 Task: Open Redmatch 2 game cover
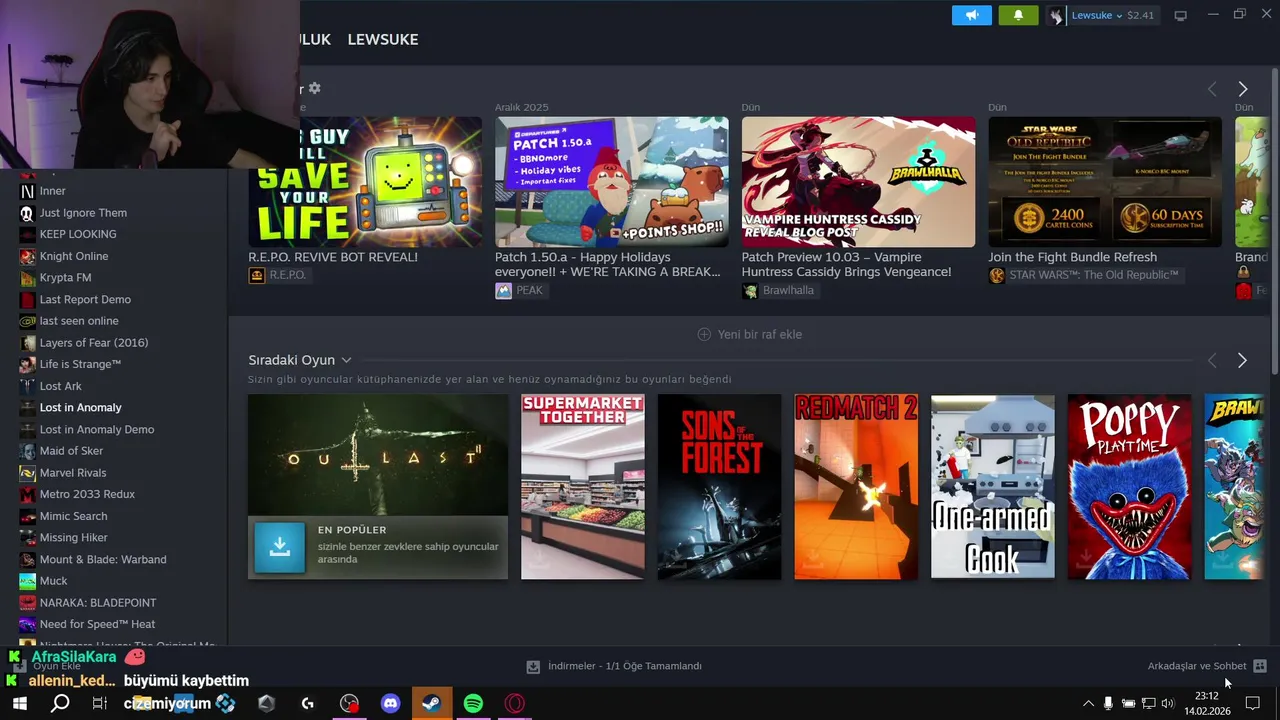click(856, 486)
